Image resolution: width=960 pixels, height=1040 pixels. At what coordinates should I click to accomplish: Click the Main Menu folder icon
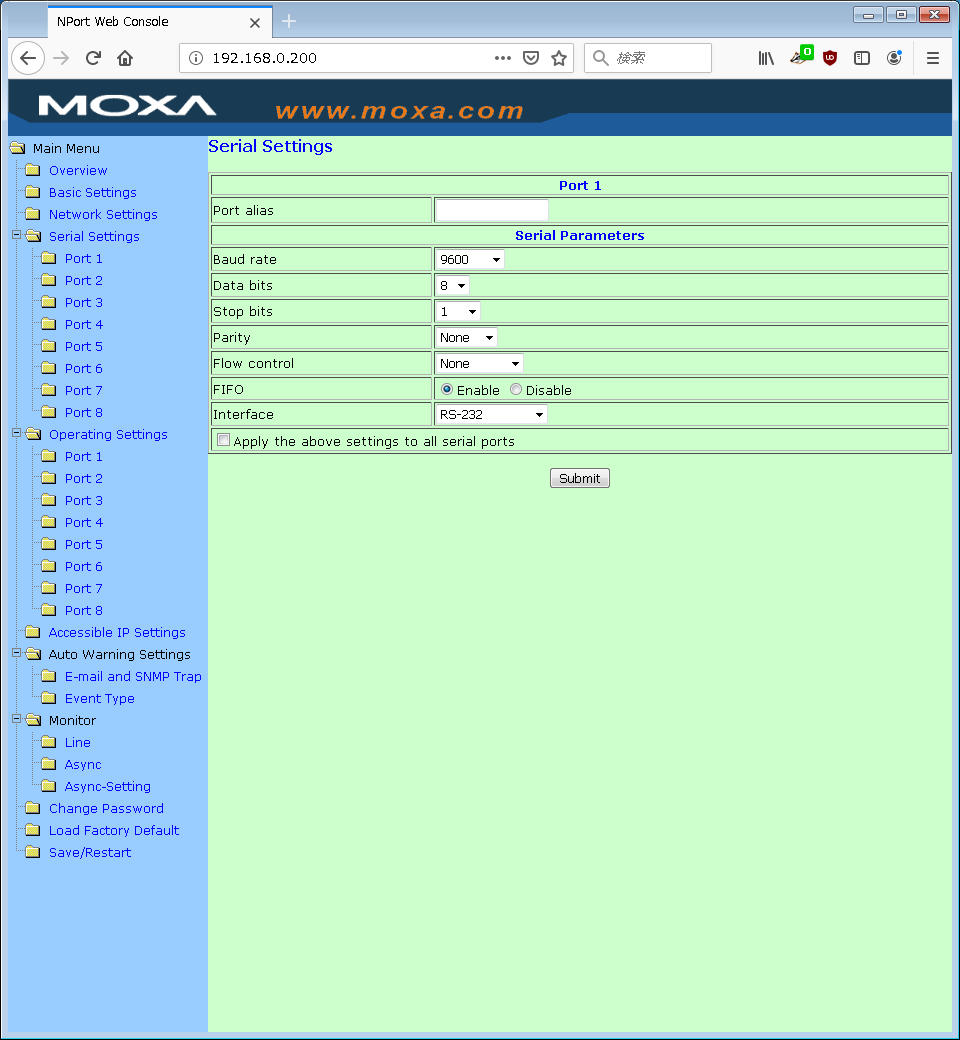[18, 148]
